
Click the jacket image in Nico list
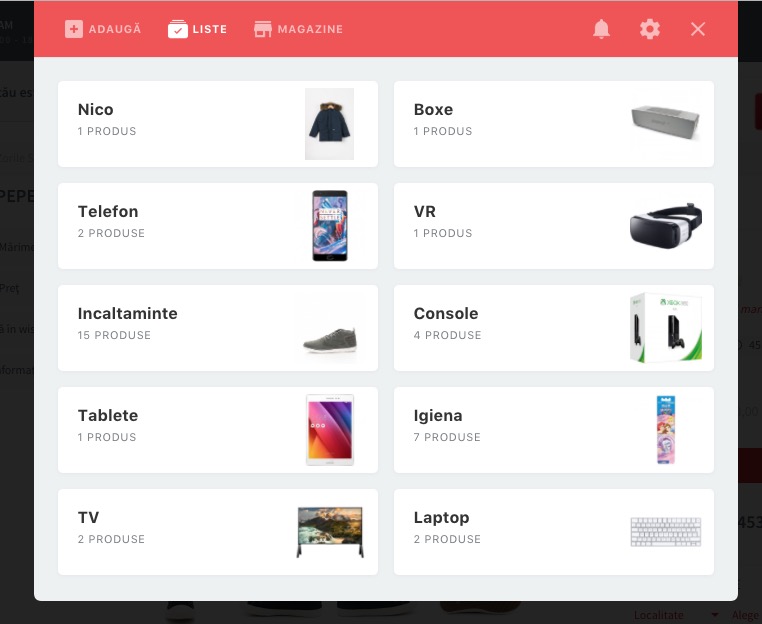tap(329, 124)
